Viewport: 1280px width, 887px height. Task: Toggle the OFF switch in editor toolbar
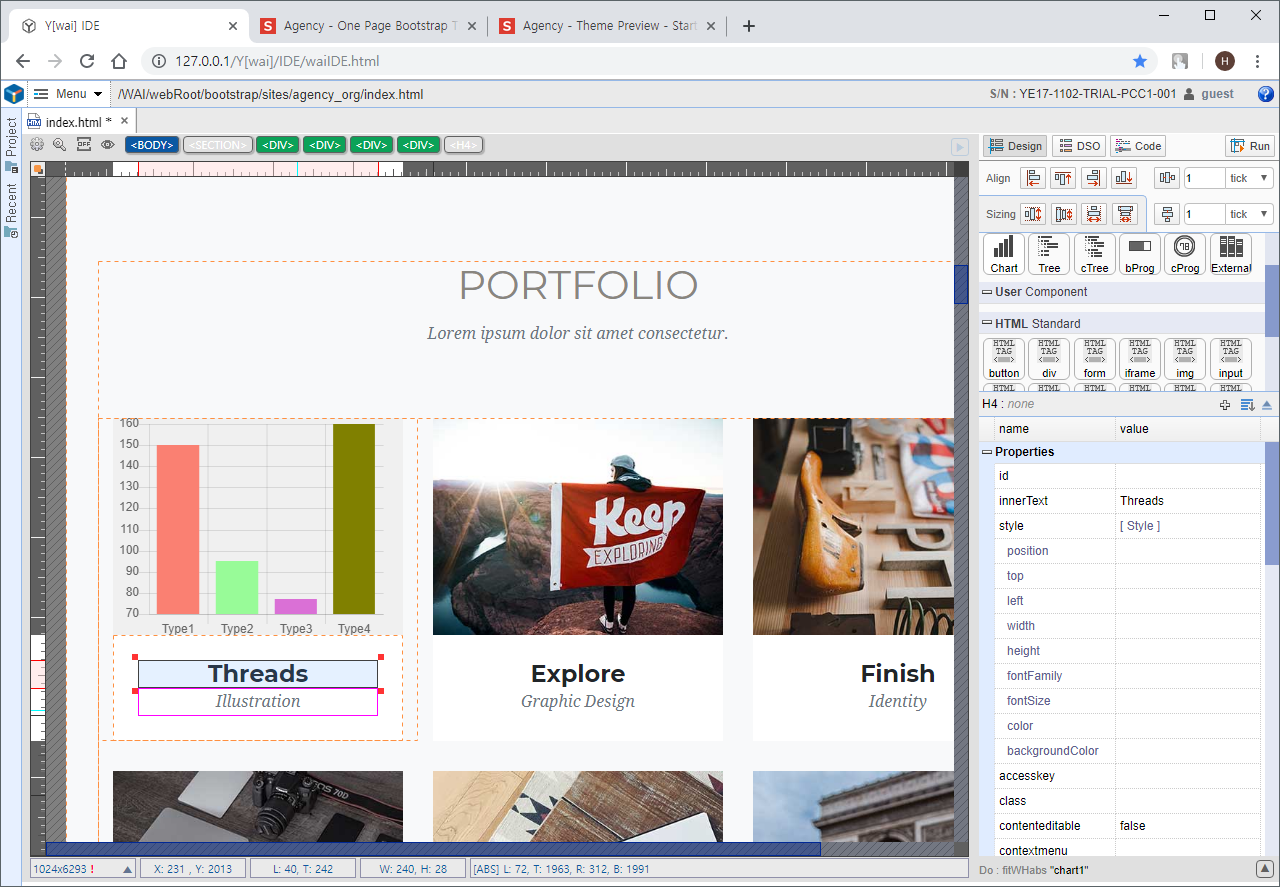pyautogui.click(x=84, y=145)
